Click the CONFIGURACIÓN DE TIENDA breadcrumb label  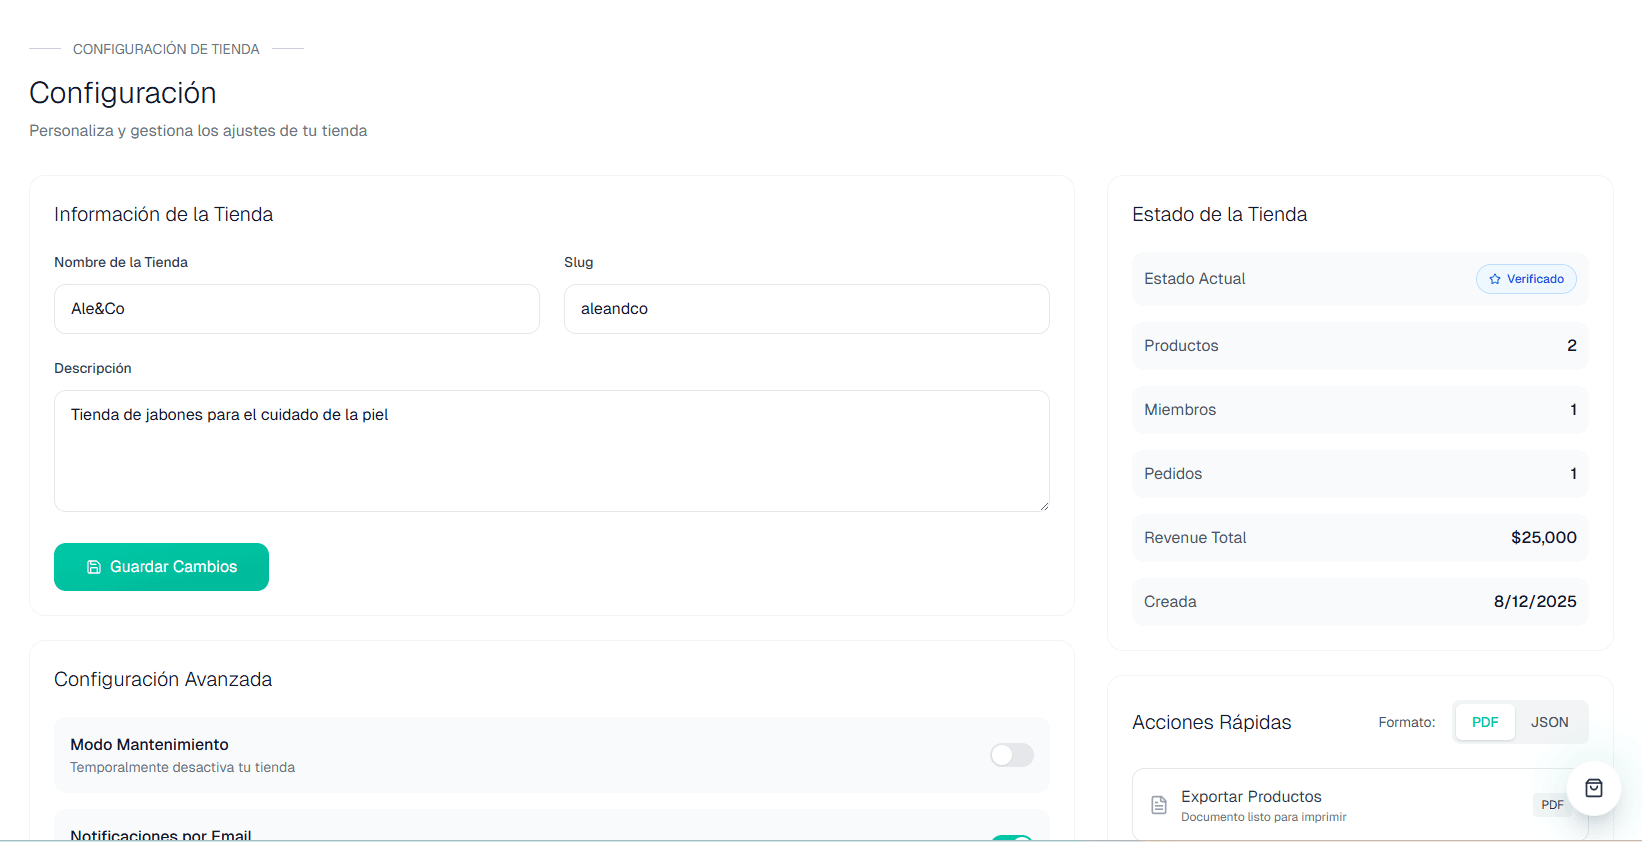coord(166,49)
